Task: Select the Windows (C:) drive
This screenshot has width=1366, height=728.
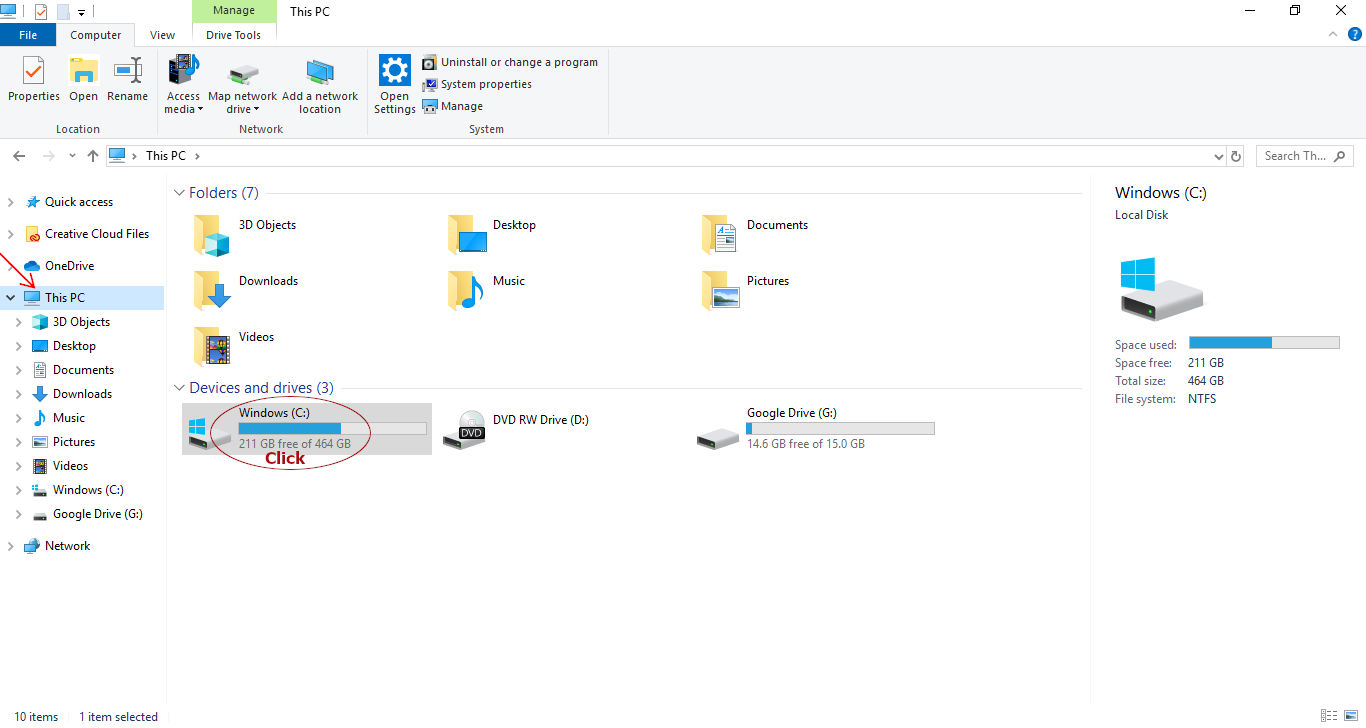Action: tap(307, 429)
